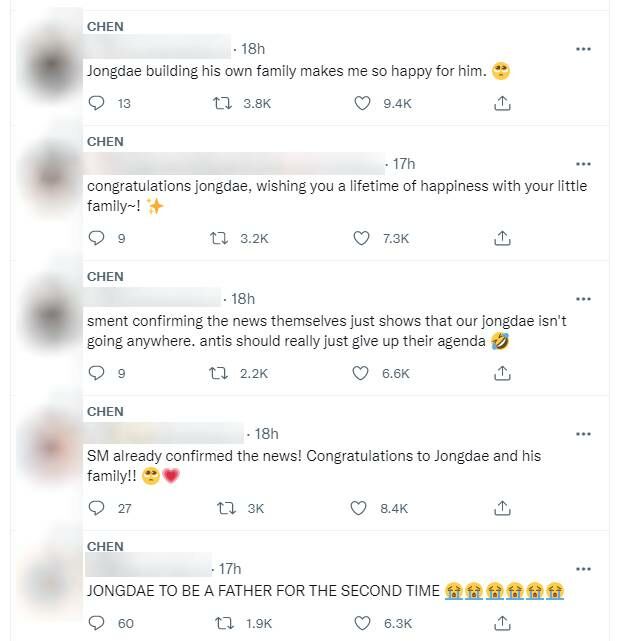This screenshot has height=641, width=628.
Task: Retweet the tweet with 2.2K retweets
Action: pyautogui.click(x=225, y=373)
